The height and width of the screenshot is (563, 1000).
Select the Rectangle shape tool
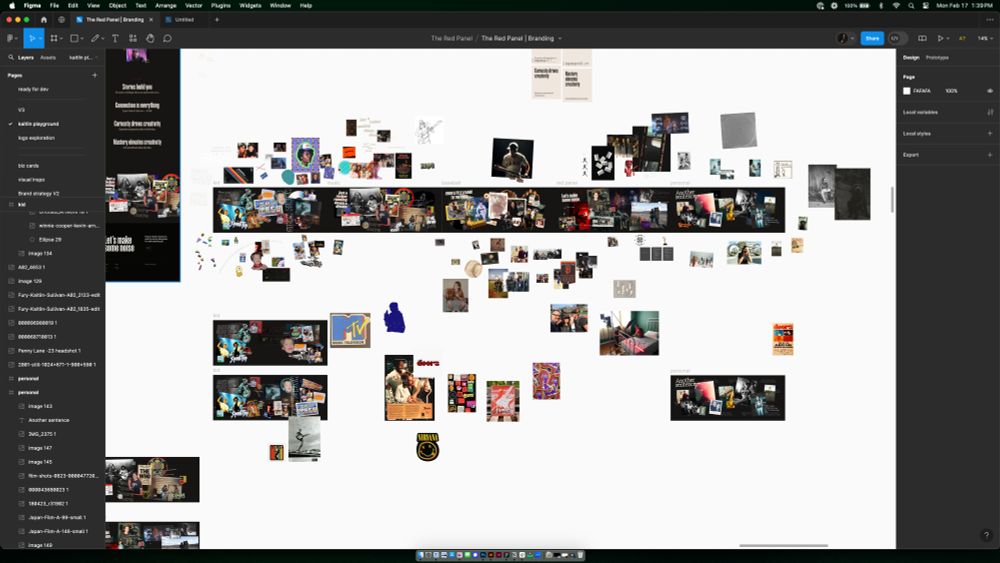tap(74, 38)
